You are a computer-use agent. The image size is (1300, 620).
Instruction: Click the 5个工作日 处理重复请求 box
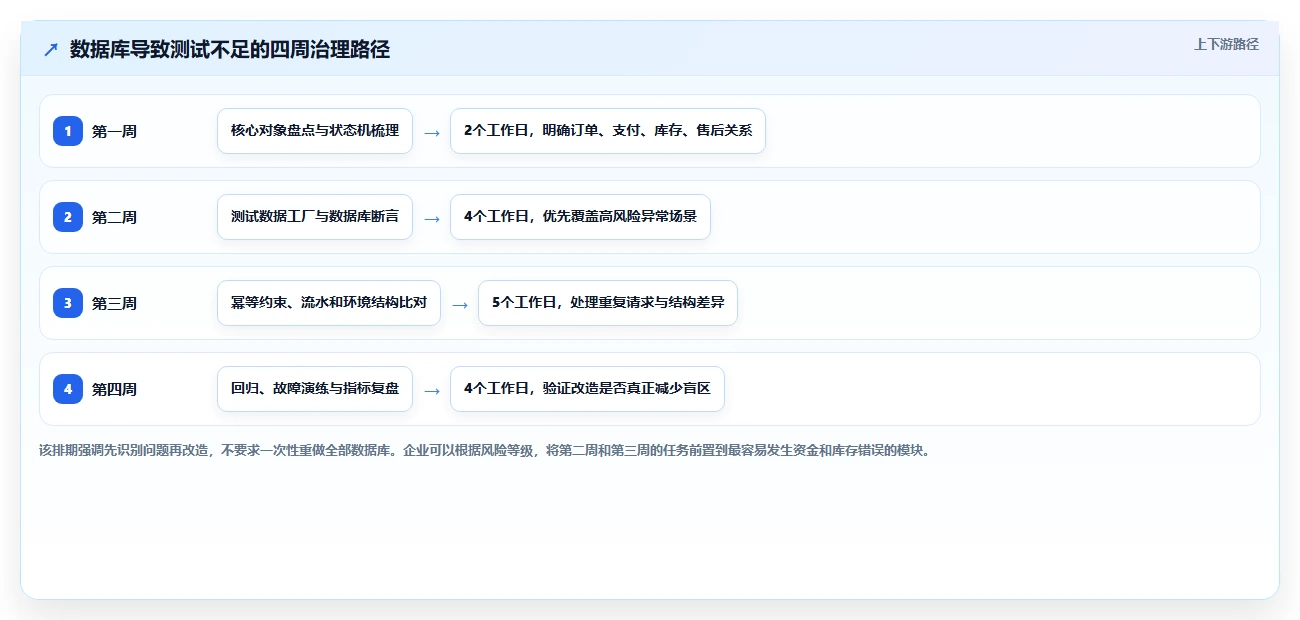[608, 303]
